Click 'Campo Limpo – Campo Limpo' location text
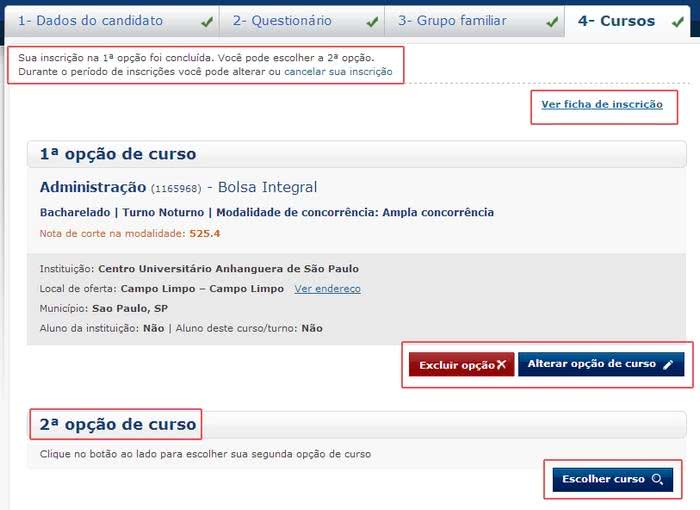700x510 pixels. (x=202, y=289)
